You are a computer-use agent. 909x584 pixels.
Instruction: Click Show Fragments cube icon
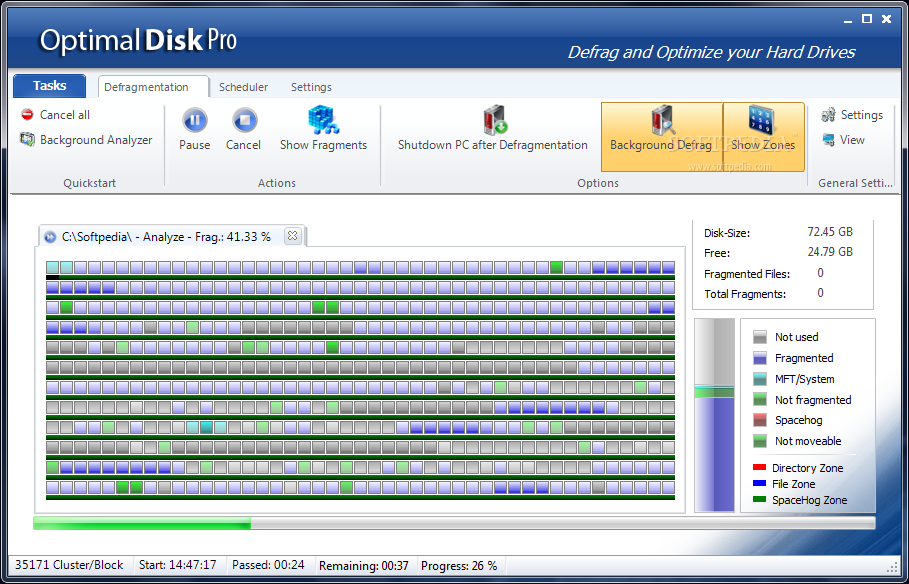click(x=323, y=120)
